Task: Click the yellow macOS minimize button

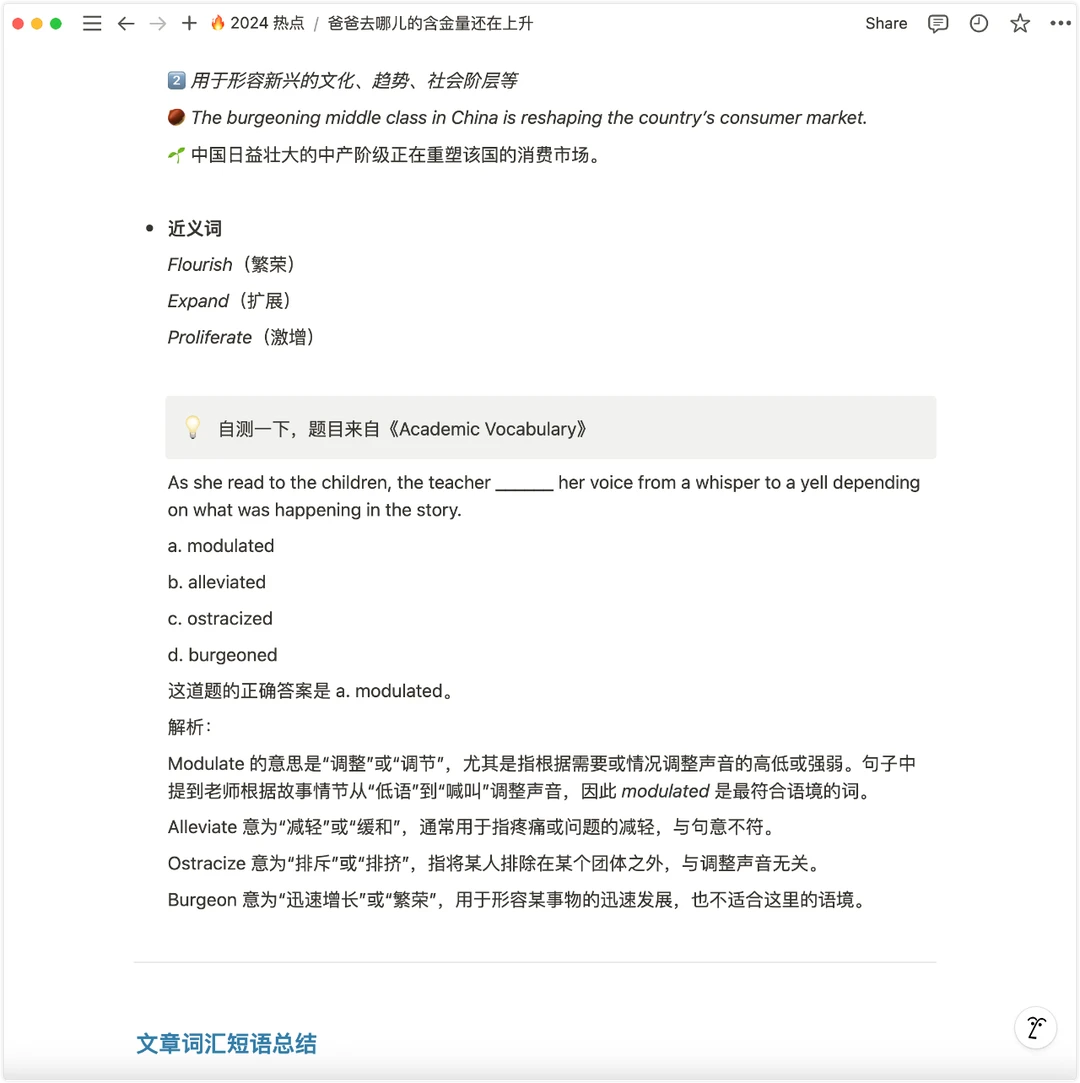Action: (37, 23)
